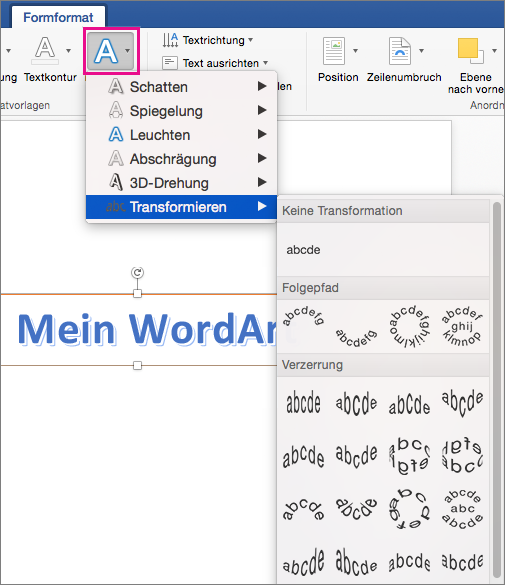The width and height of the screenshot is (505, 585).
Task: Click the bottom middle resize handle
Action: tap(137, 365)
